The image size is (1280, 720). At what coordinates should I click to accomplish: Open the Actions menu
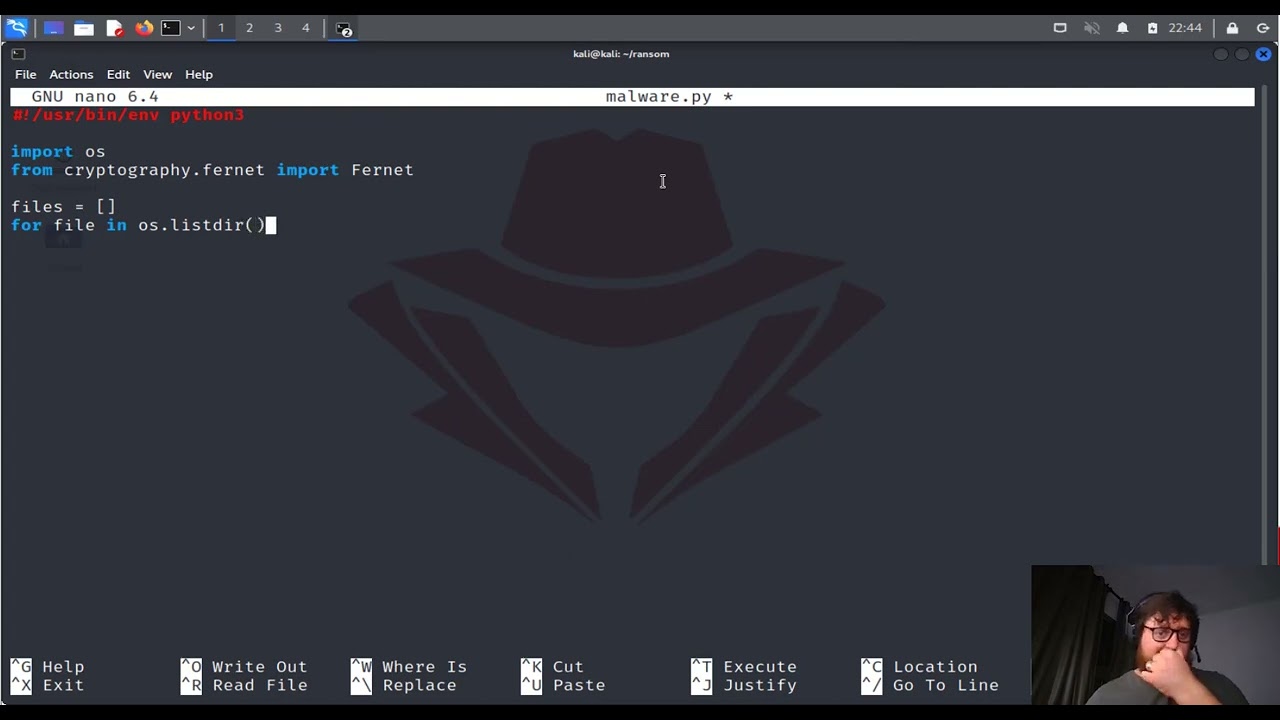click(71, 74)
